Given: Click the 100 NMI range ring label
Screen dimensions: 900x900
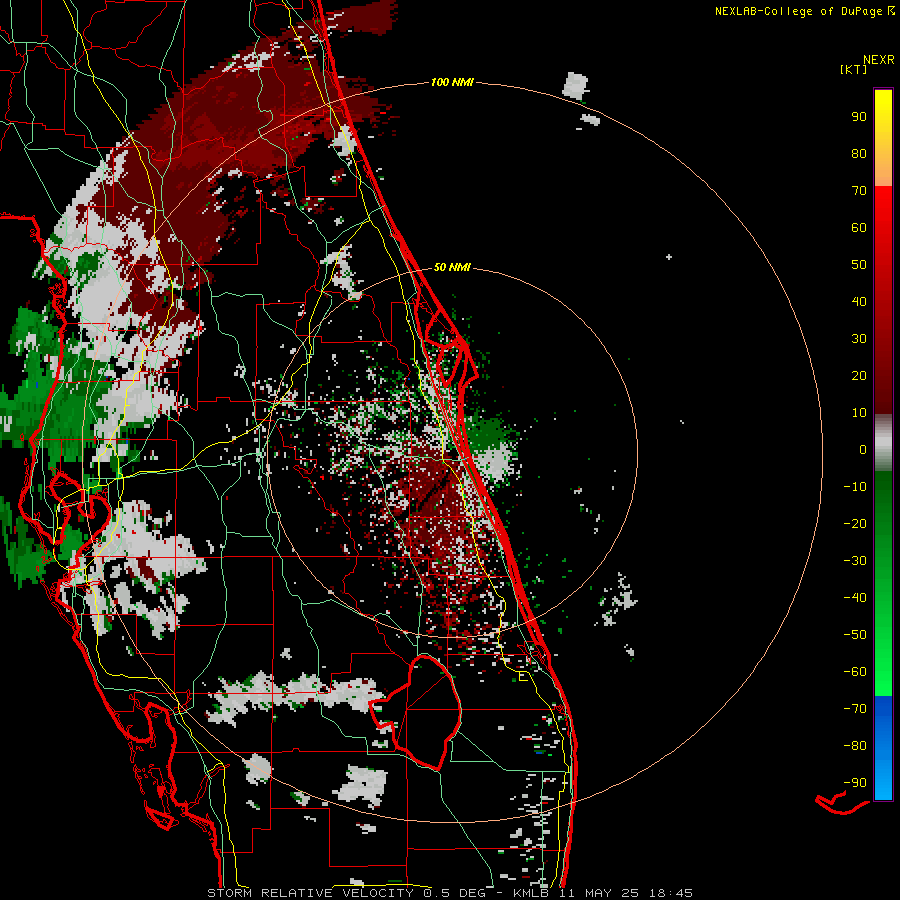Looking at the screenshot, I should coord(452,82).
